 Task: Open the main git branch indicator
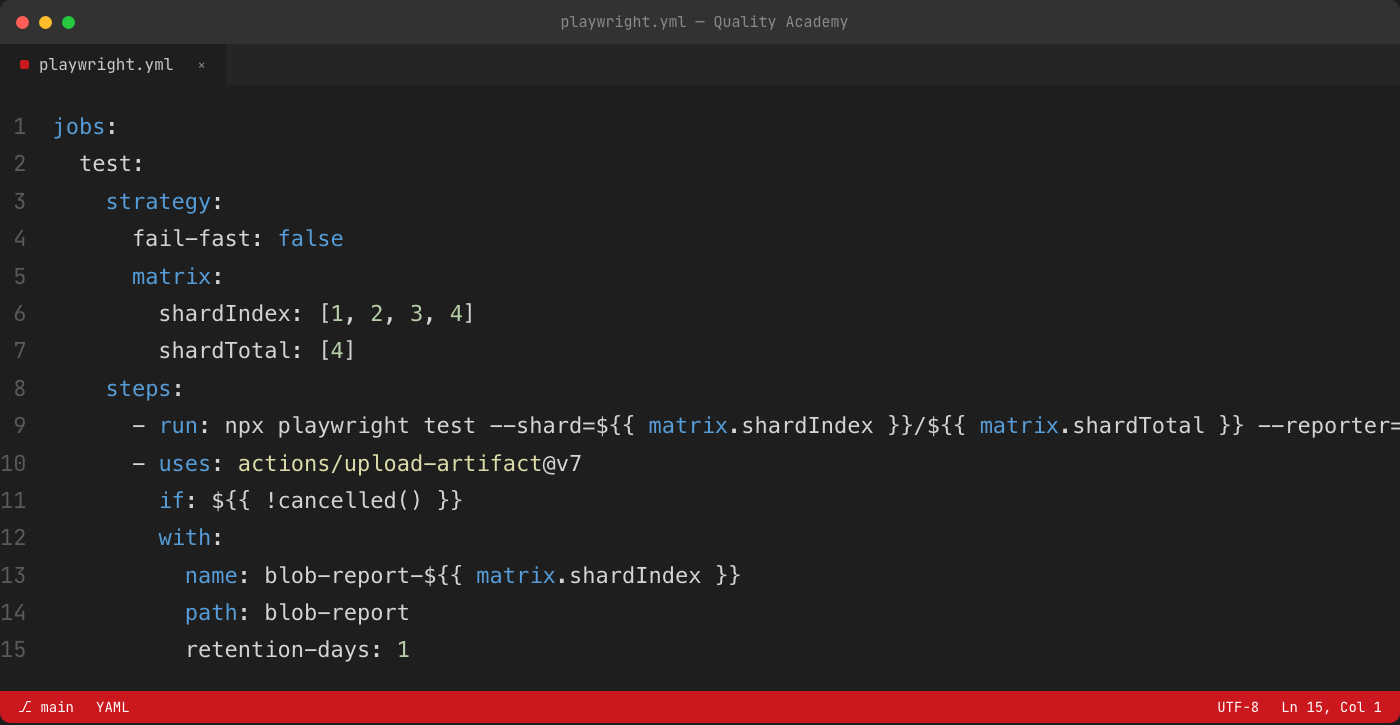46,707
